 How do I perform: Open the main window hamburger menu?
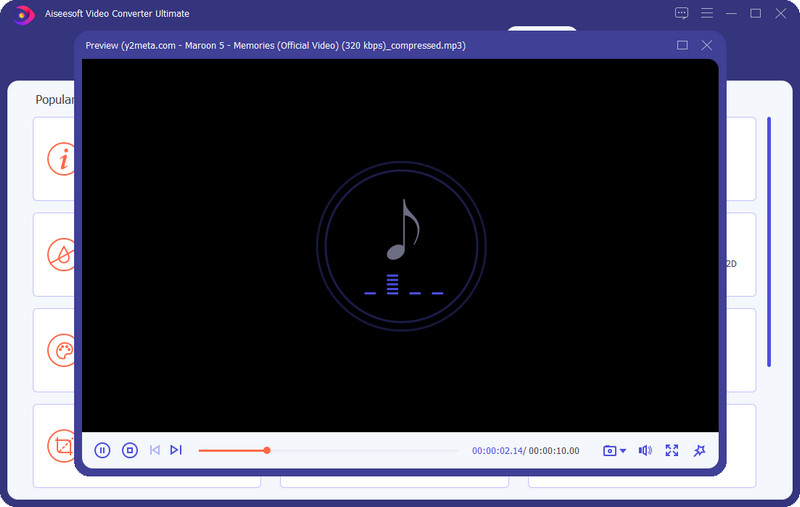point(707,13)
